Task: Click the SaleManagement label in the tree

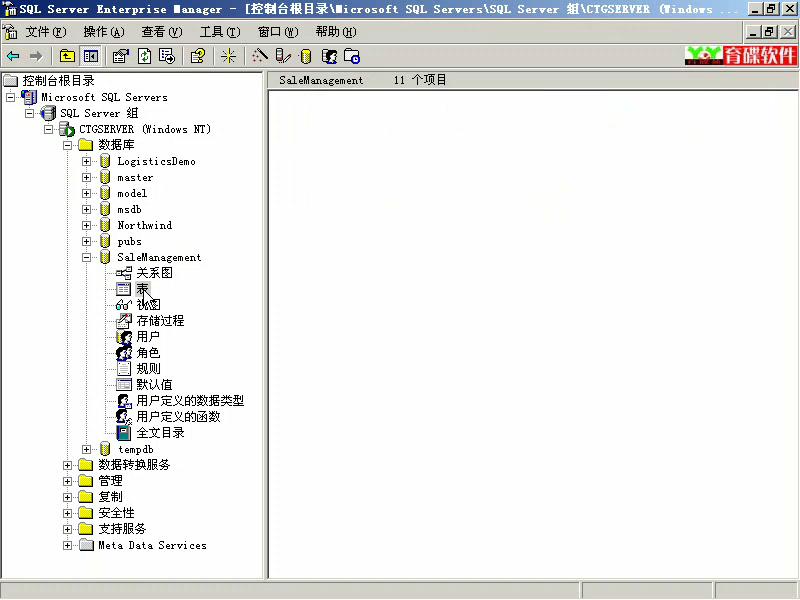Action: [159, 258]
